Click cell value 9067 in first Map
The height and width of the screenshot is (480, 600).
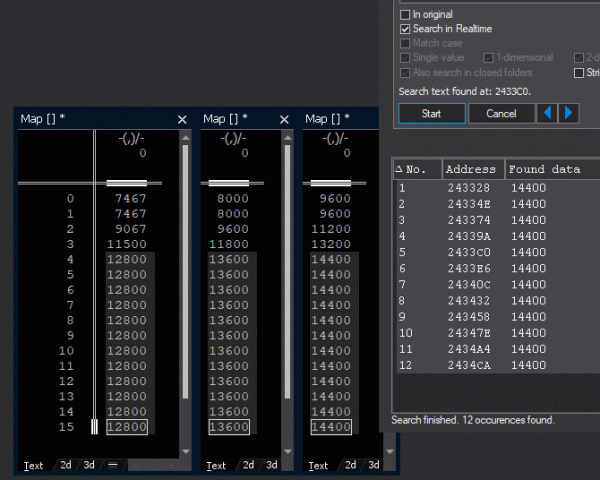click(x=131, y=229)
